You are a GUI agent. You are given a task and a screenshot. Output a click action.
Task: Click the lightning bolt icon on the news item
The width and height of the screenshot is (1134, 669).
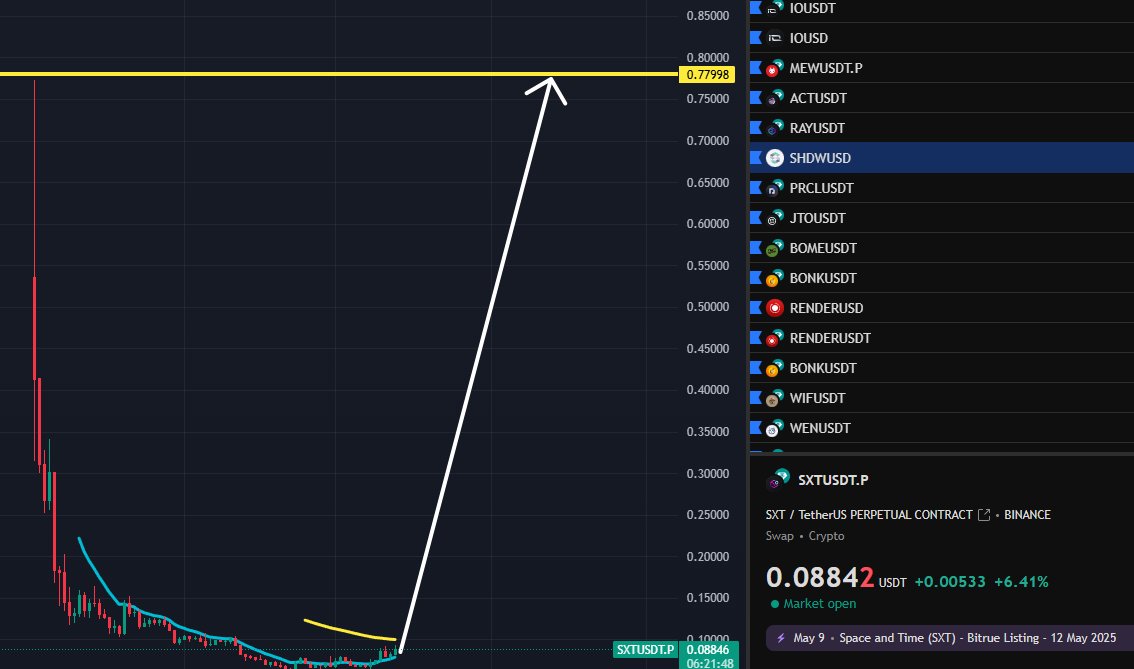pyautogui.click(x=781, y=638)
